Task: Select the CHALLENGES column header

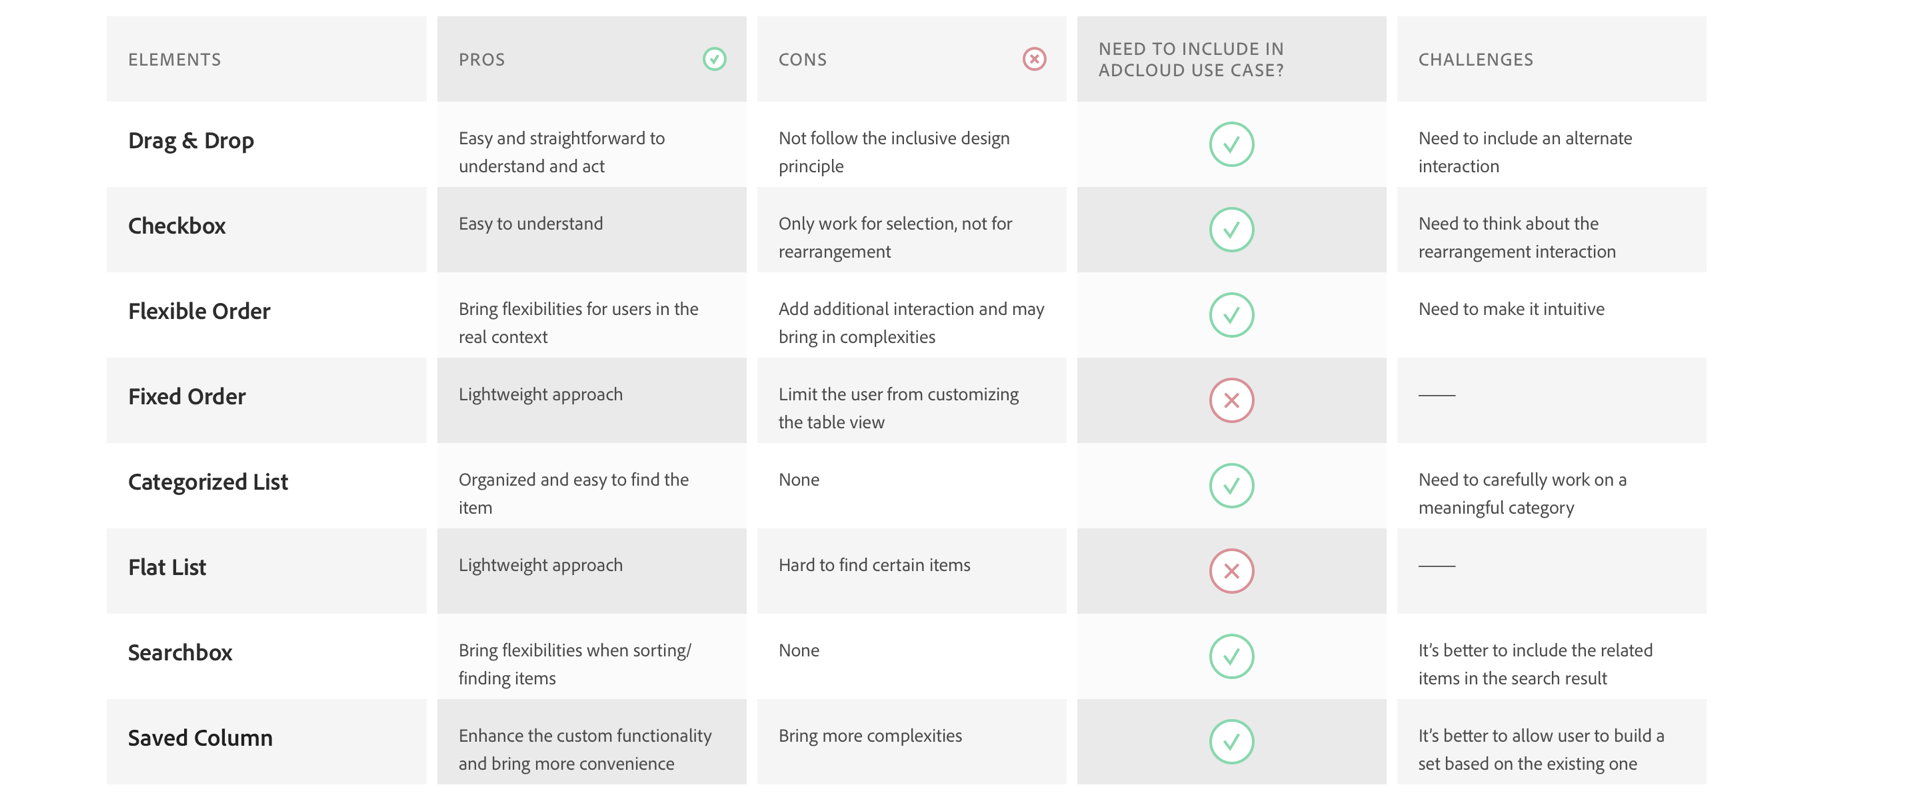Action: coord(1475,59)
